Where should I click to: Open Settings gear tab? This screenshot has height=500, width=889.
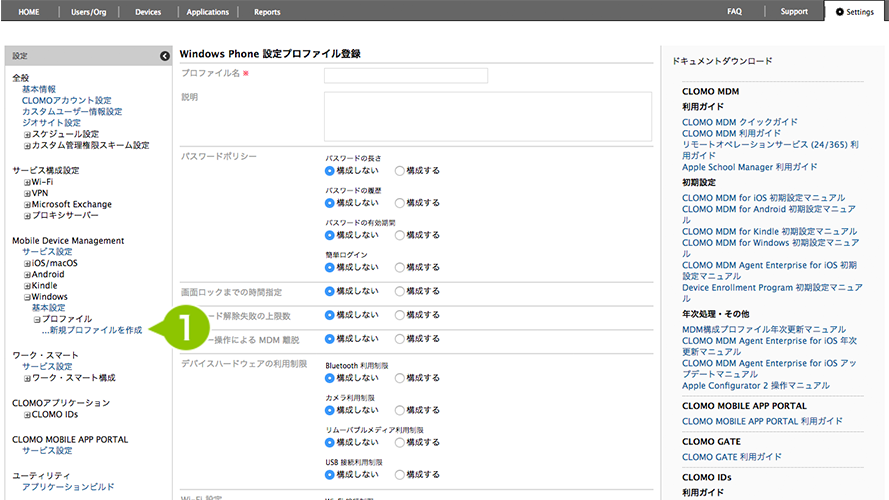pyautogui.click(x=854, y=12)
